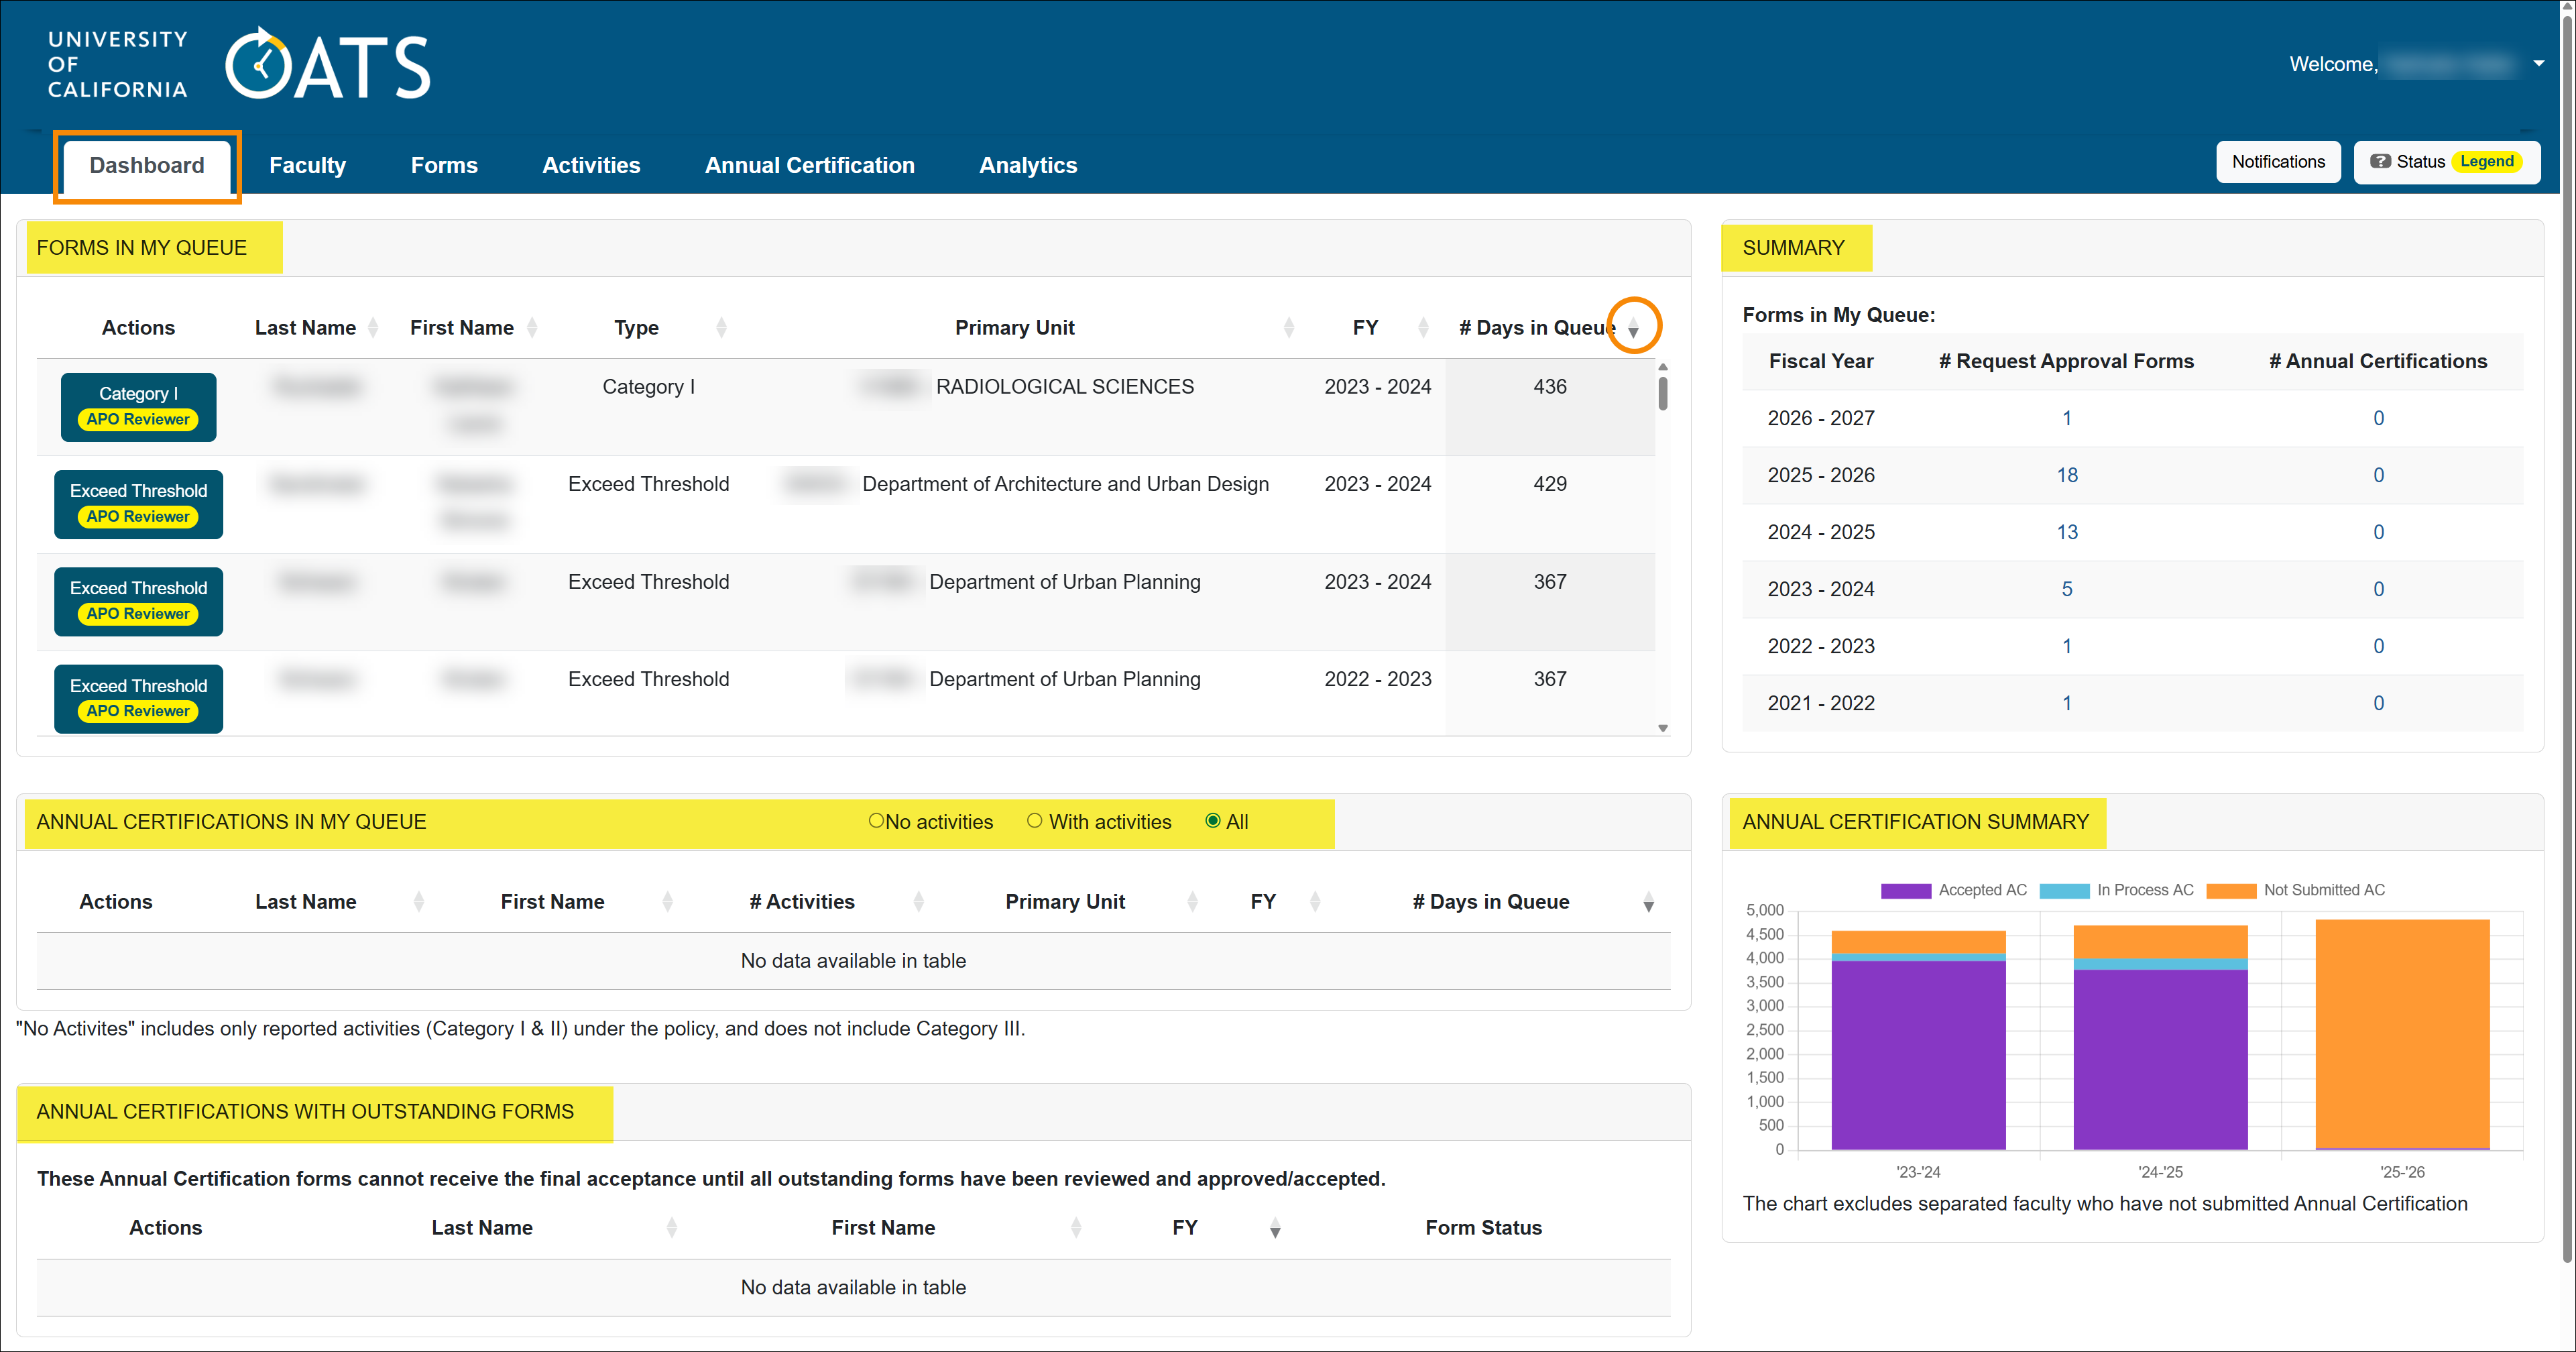Click the sort icon next to First Name
The image size is (2576, 1352).
click(533, 327)
